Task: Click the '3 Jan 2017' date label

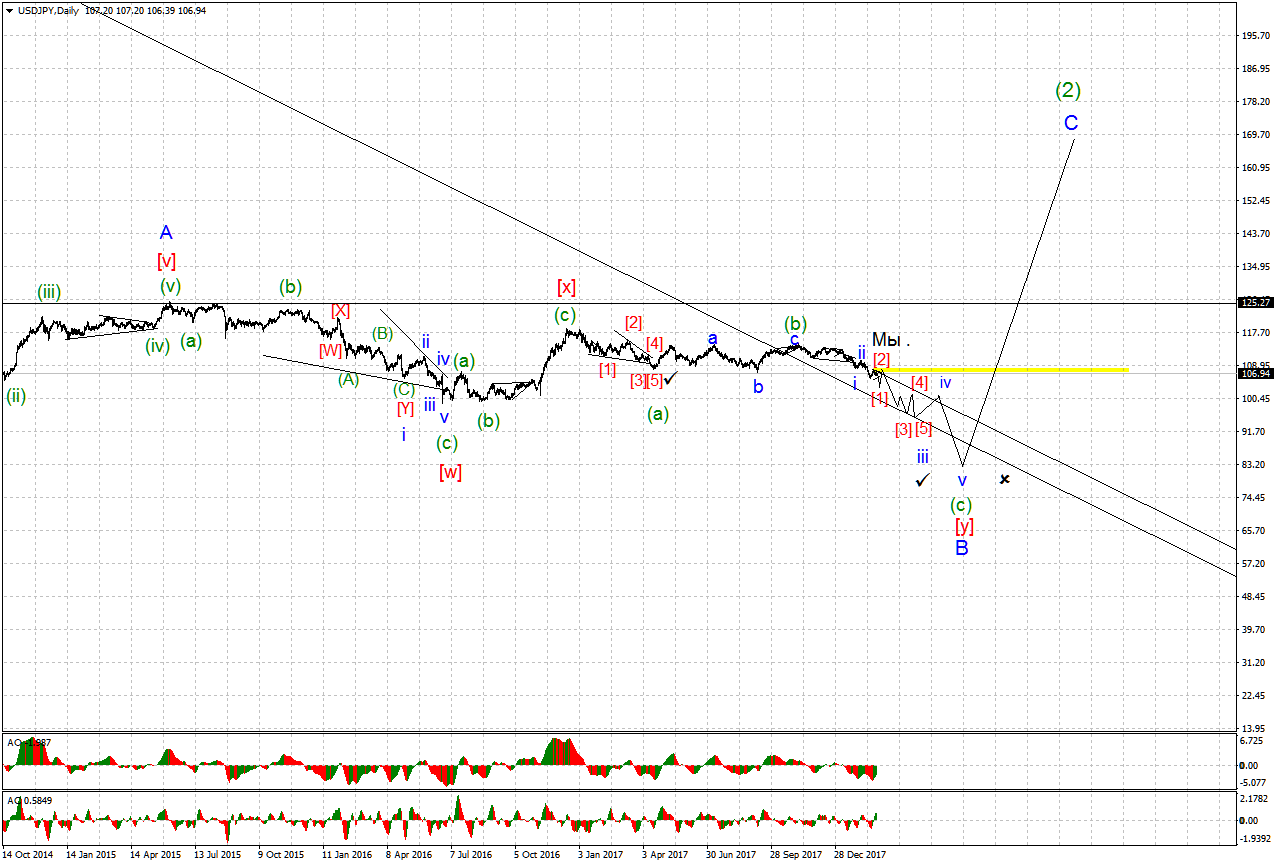Action: (x=601, y=855)
